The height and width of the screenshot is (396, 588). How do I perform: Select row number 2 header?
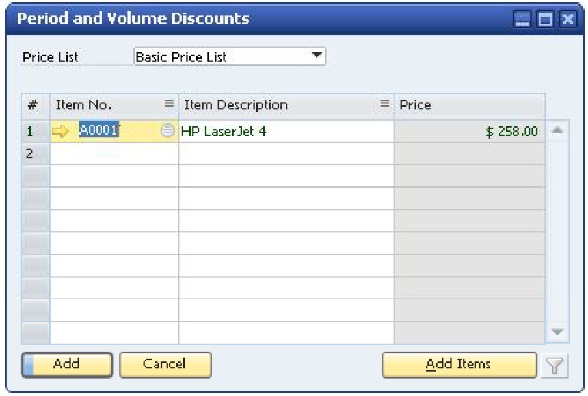click(x=36, y=153)
